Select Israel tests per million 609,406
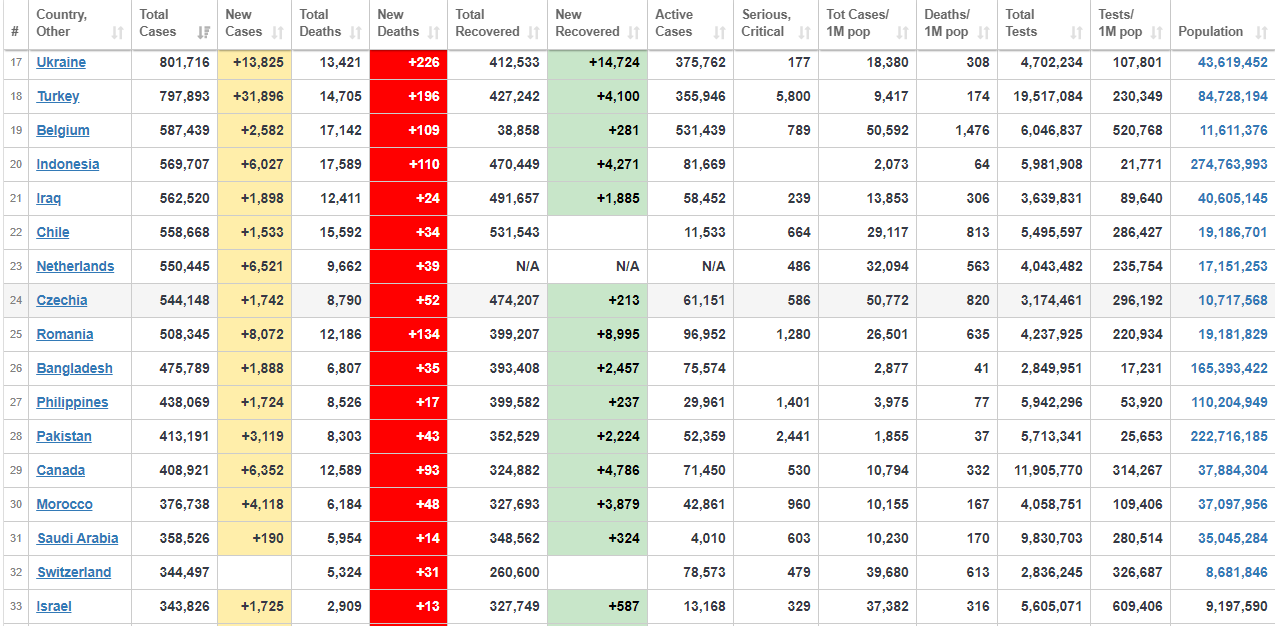 1137,606
